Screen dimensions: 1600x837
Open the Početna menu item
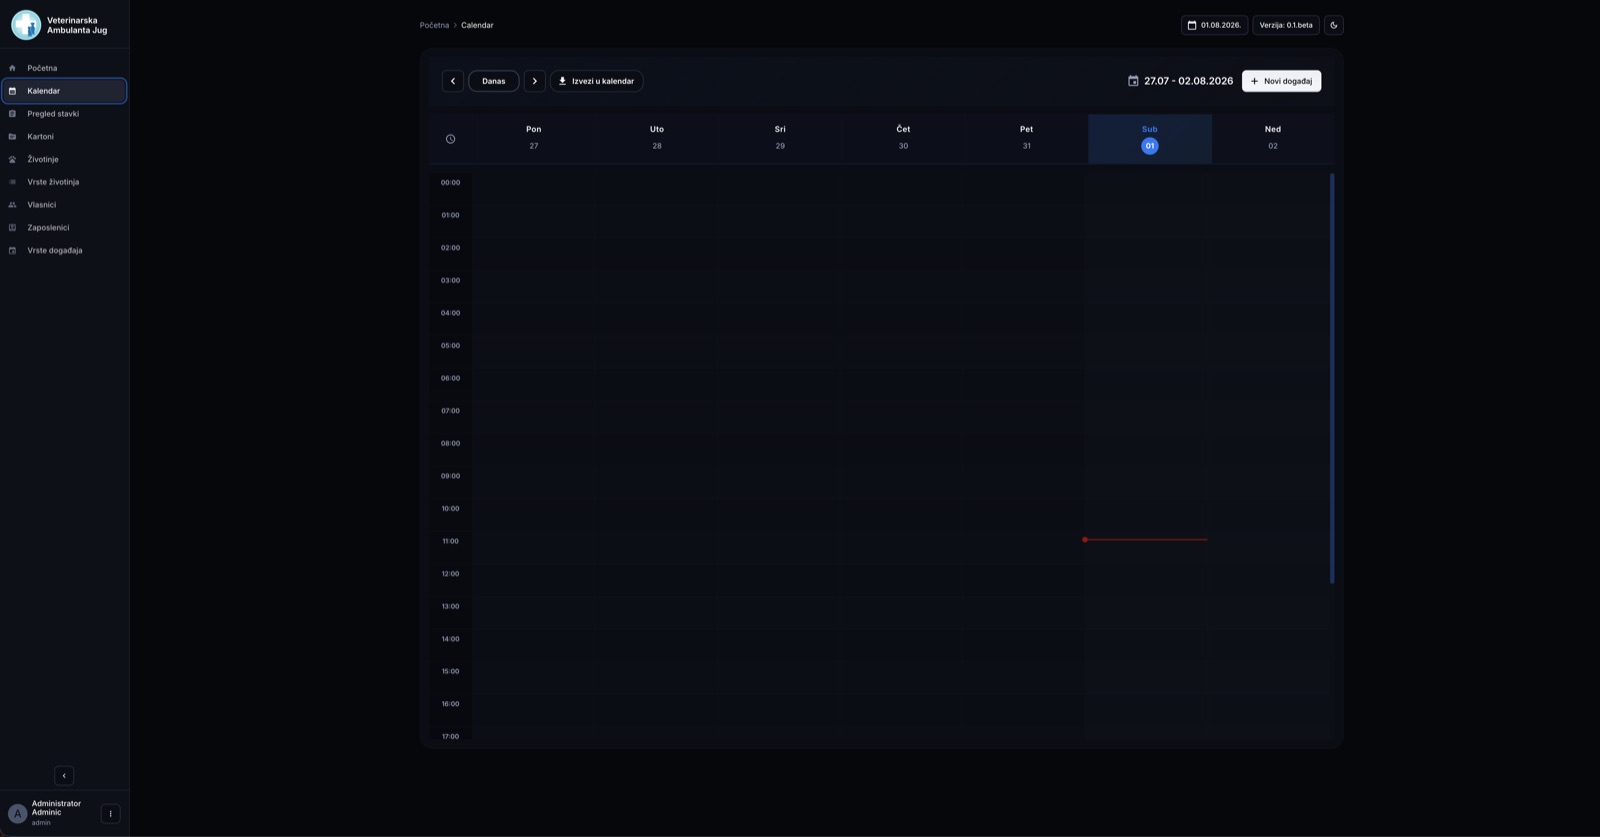coord(64,68)
